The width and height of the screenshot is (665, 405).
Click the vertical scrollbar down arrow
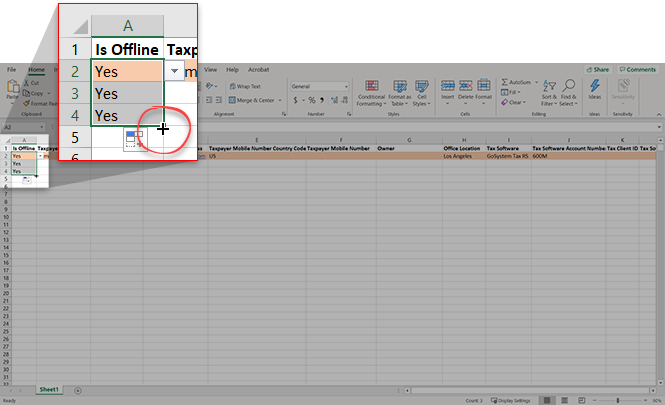click(x=660, y=382)
